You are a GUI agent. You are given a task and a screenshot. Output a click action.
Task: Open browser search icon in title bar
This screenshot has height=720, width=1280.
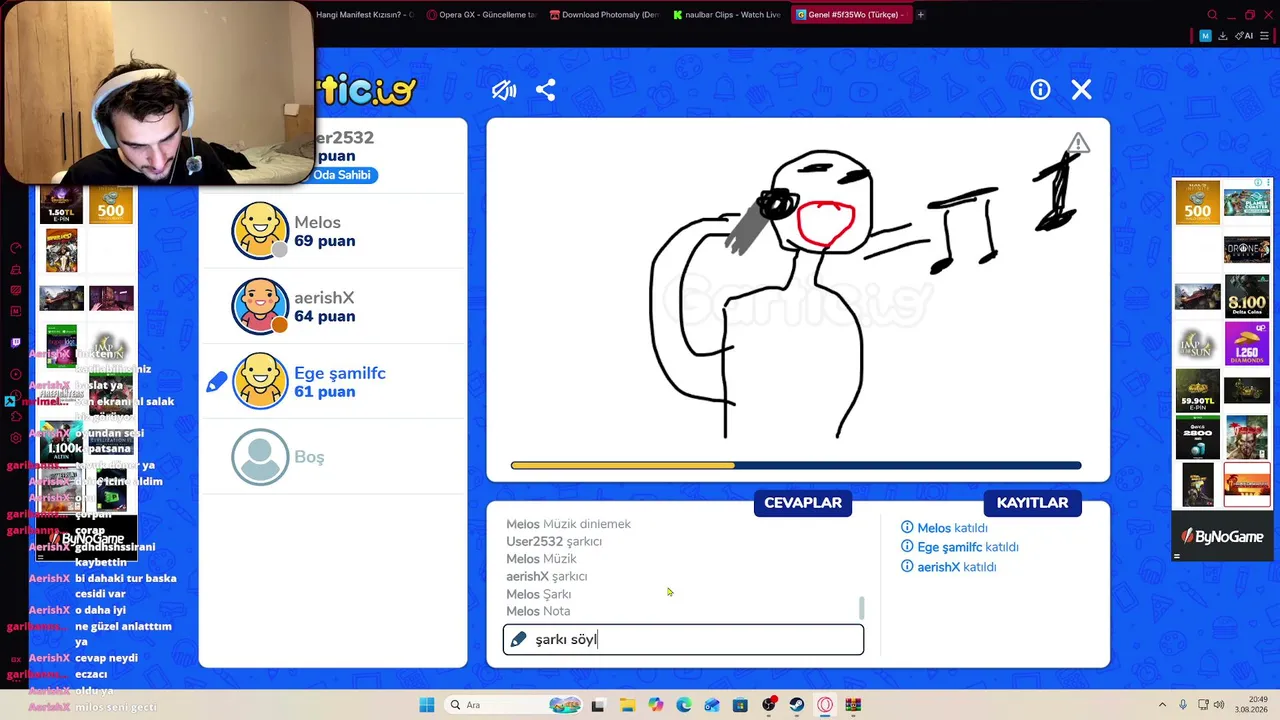[x=1212, y=15]
